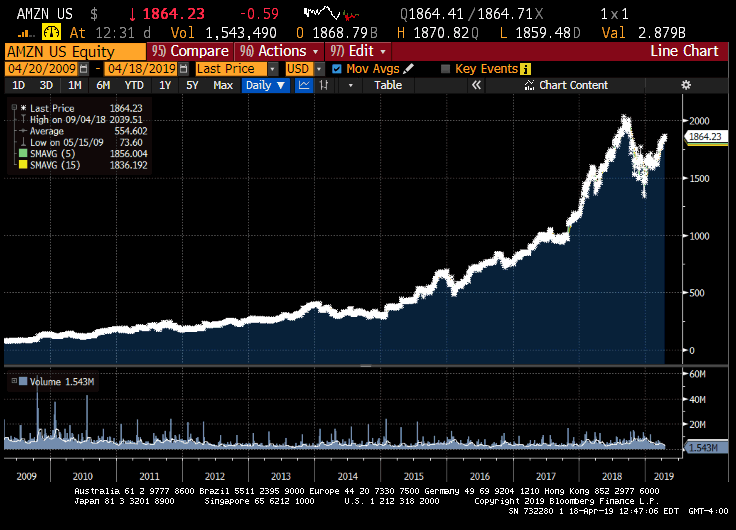Click the orange signal bars icon

(x=26, y=33)
